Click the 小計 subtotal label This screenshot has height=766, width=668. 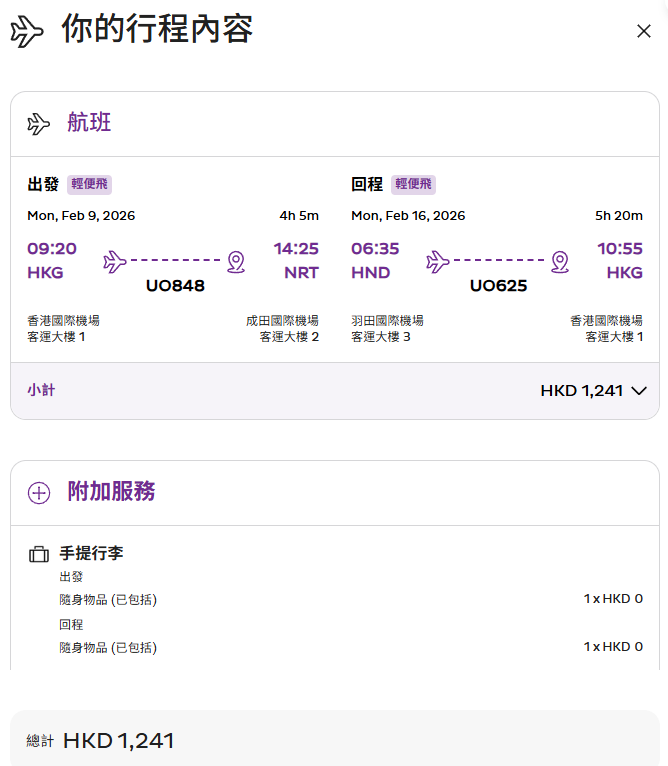click(x=41, y=390)
